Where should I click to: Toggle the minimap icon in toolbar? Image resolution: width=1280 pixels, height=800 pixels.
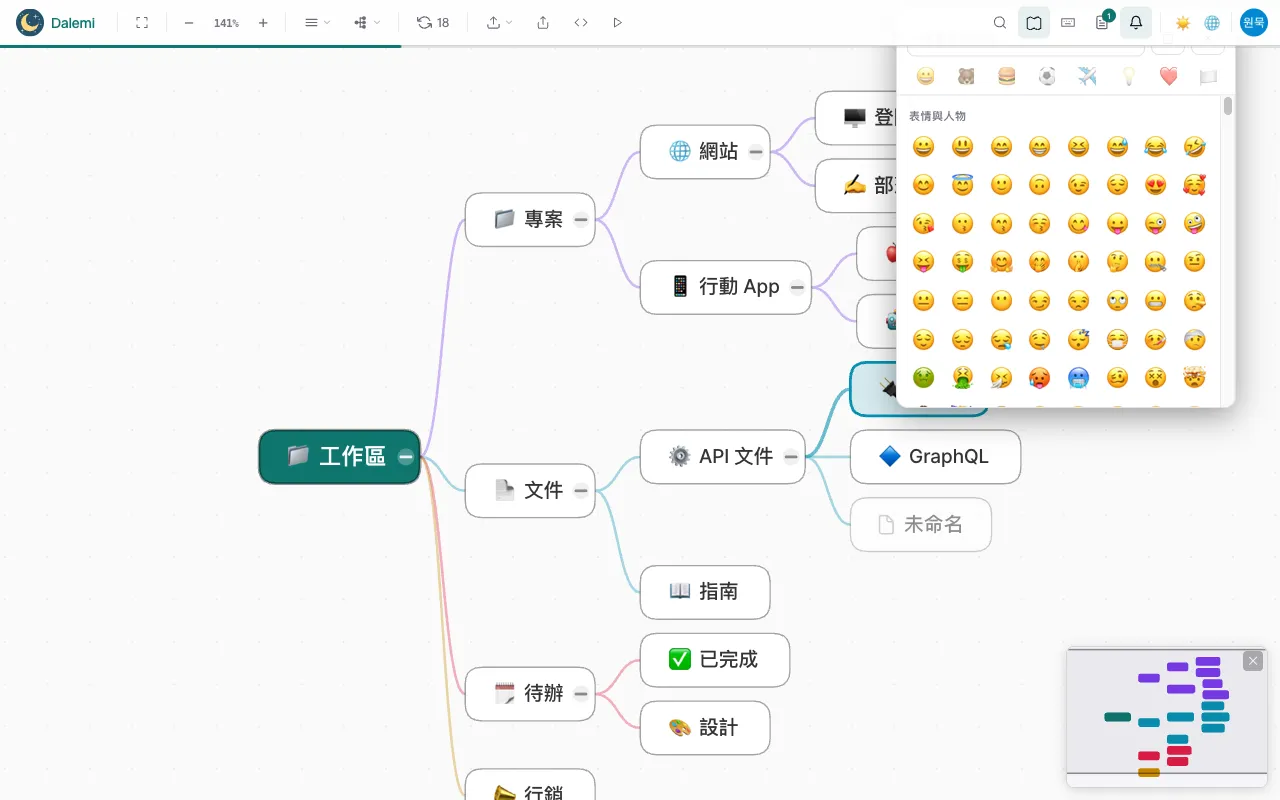(1034, 22)
